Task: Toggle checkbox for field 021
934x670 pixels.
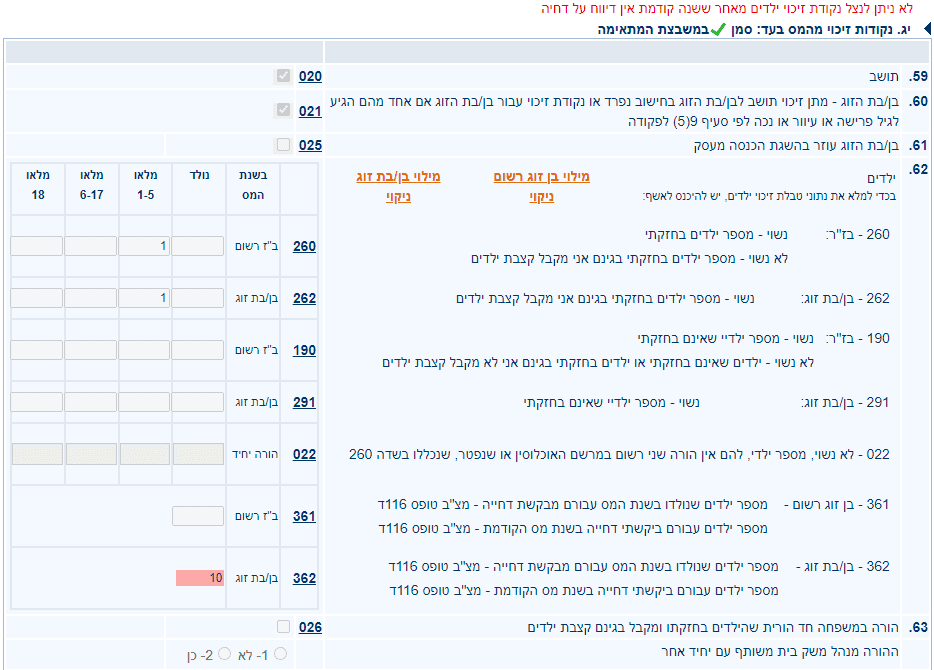Action: (x=284, y=110)
